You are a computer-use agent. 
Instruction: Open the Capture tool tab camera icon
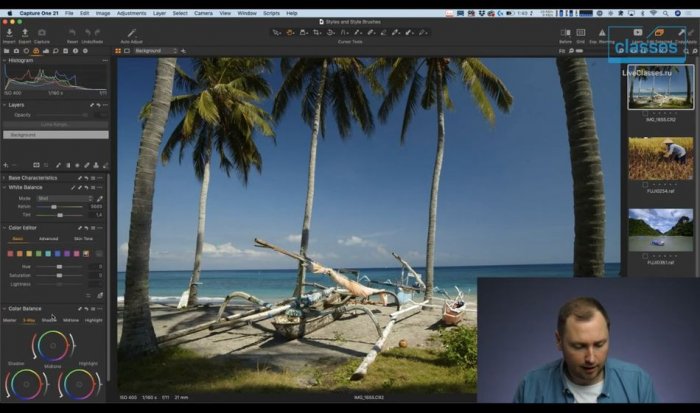tap(17, 51)
